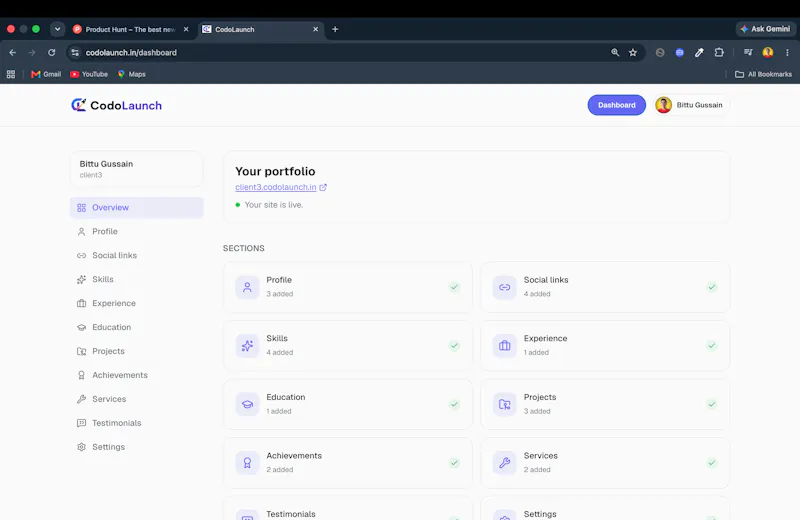
Task: Click the Achievements card checkmark
Action: (454, 463)
